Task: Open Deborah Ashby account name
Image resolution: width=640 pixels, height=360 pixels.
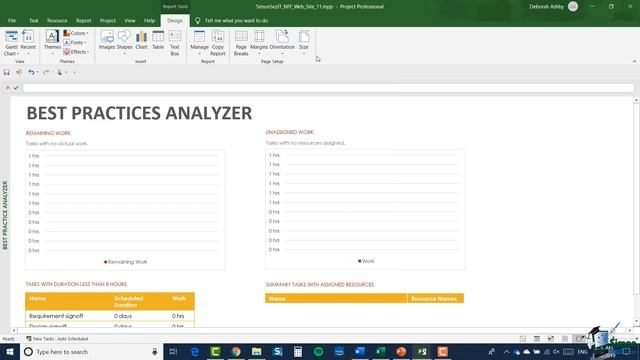Action: (x=546, y=7)
